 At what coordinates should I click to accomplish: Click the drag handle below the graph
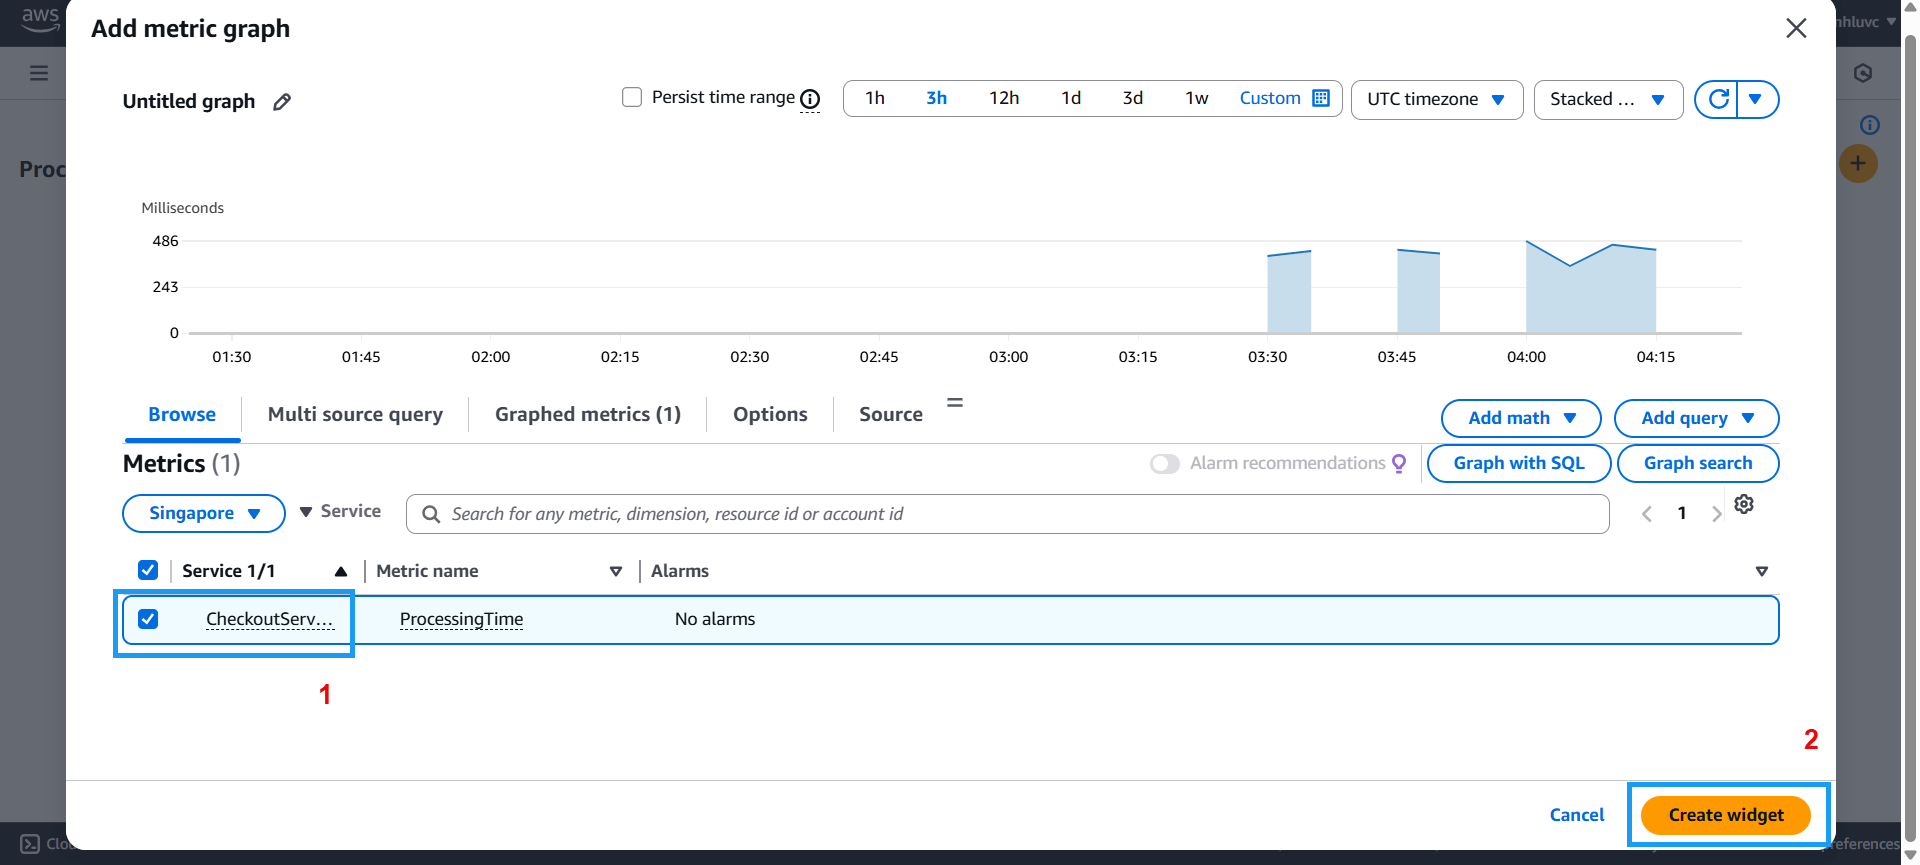pos(955,402)
